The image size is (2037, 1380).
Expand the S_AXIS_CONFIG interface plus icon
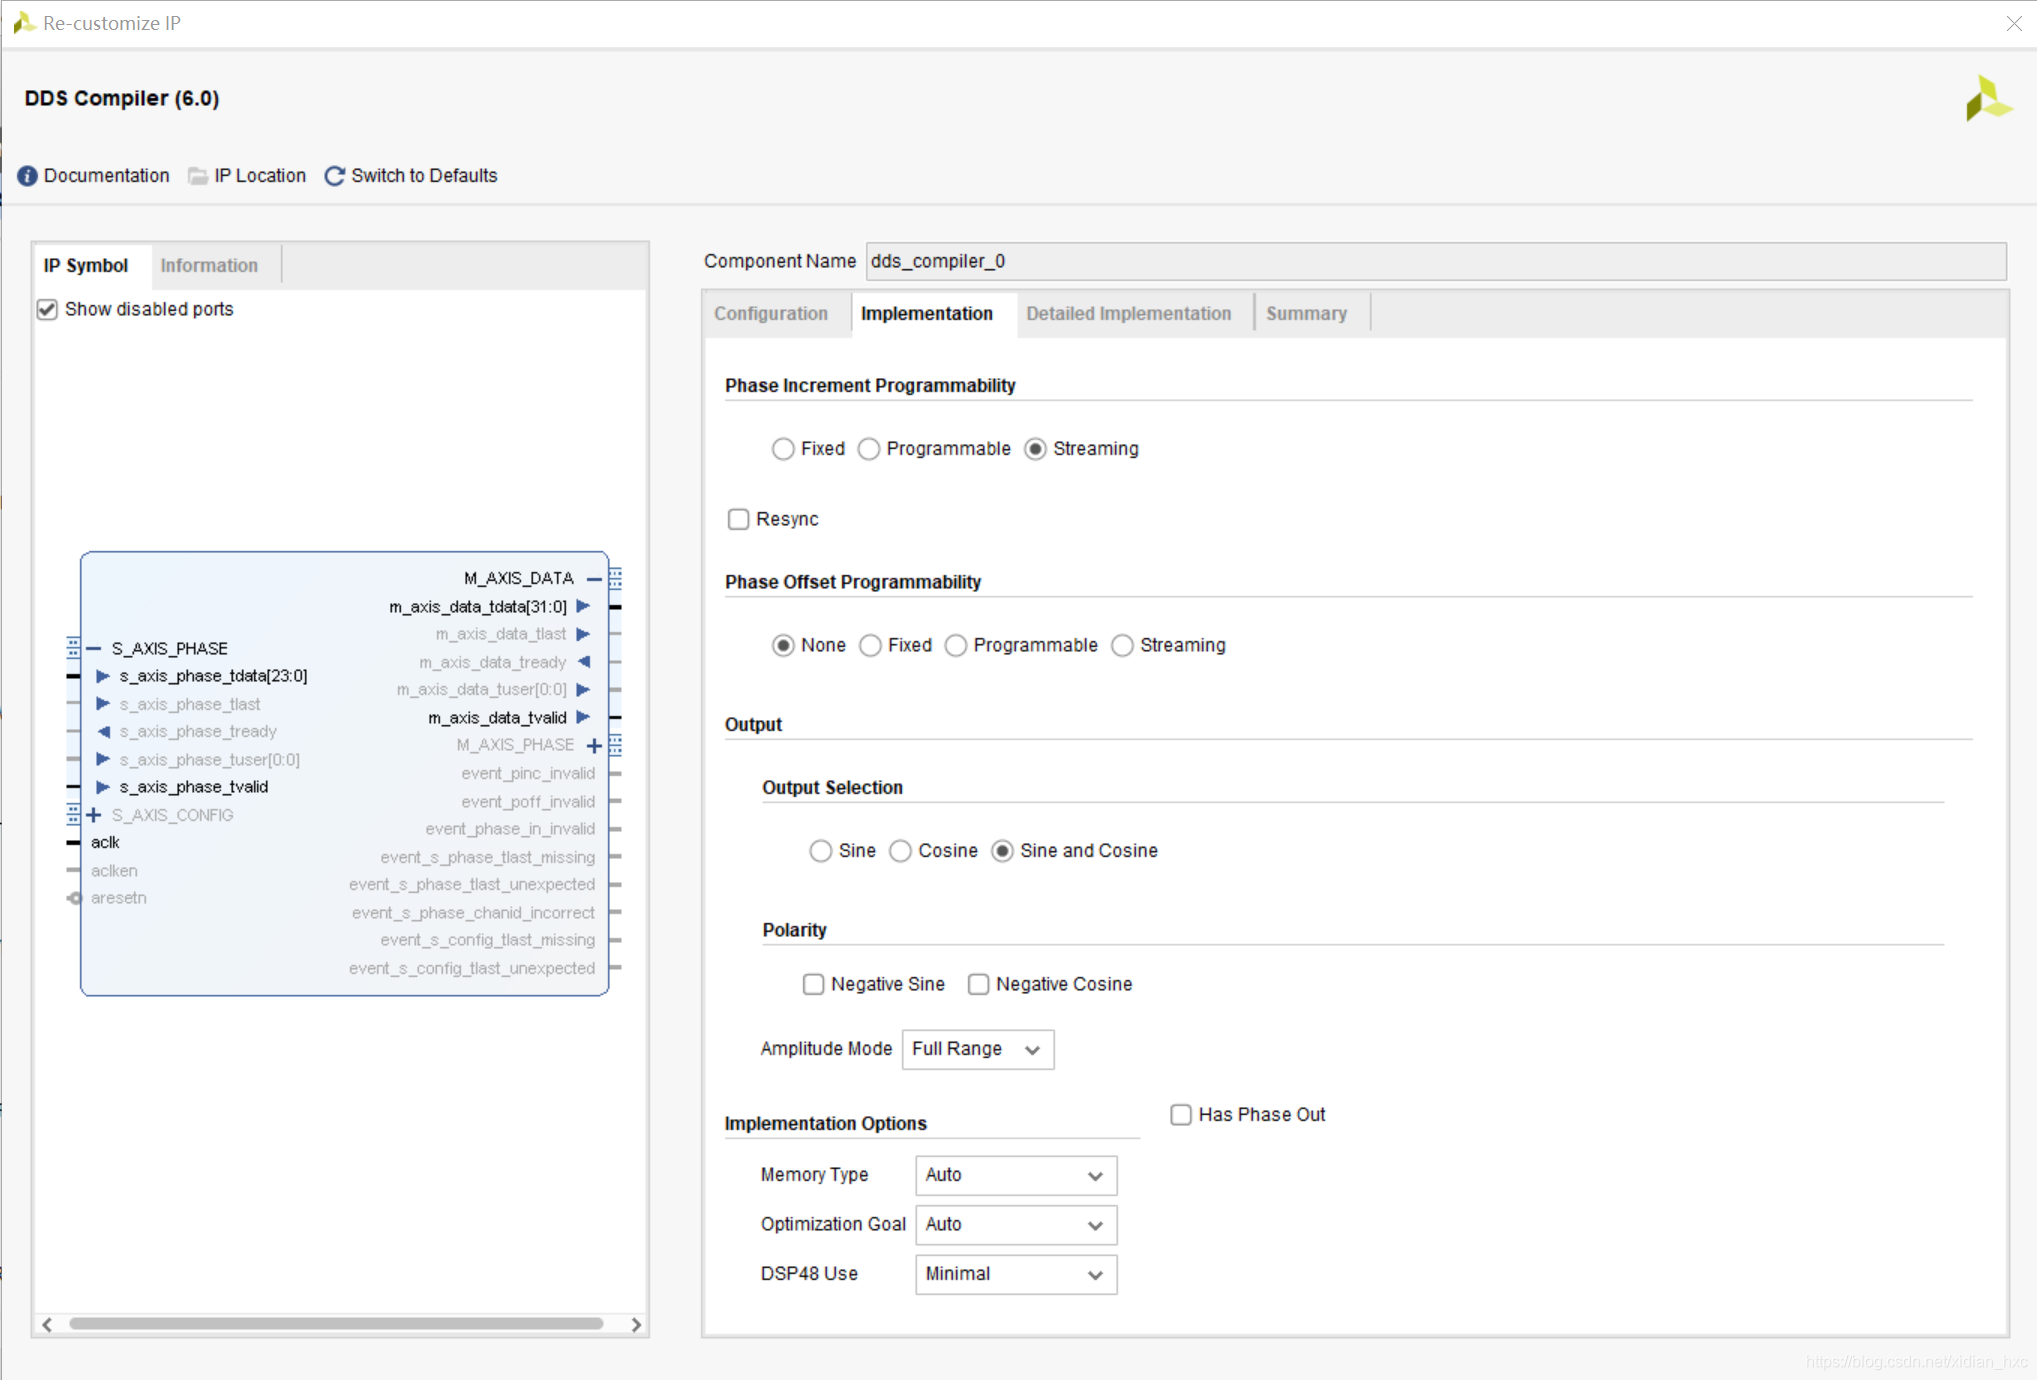[94, 815]
